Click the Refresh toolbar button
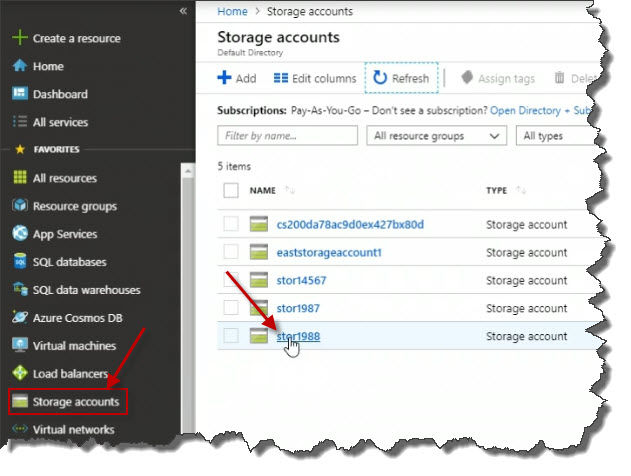This screenshot has width=631, height=476. pyautogui.click(x=401, y=78)
